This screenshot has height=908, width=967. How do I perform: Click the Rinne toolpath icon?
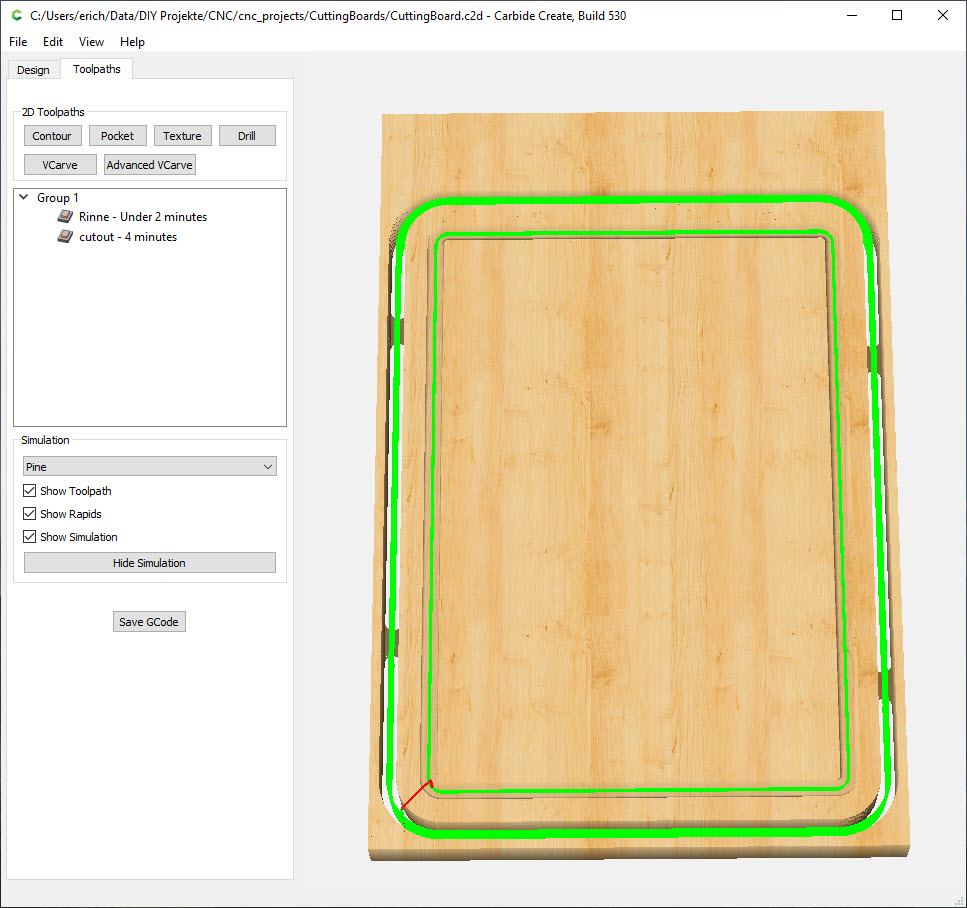65,216
